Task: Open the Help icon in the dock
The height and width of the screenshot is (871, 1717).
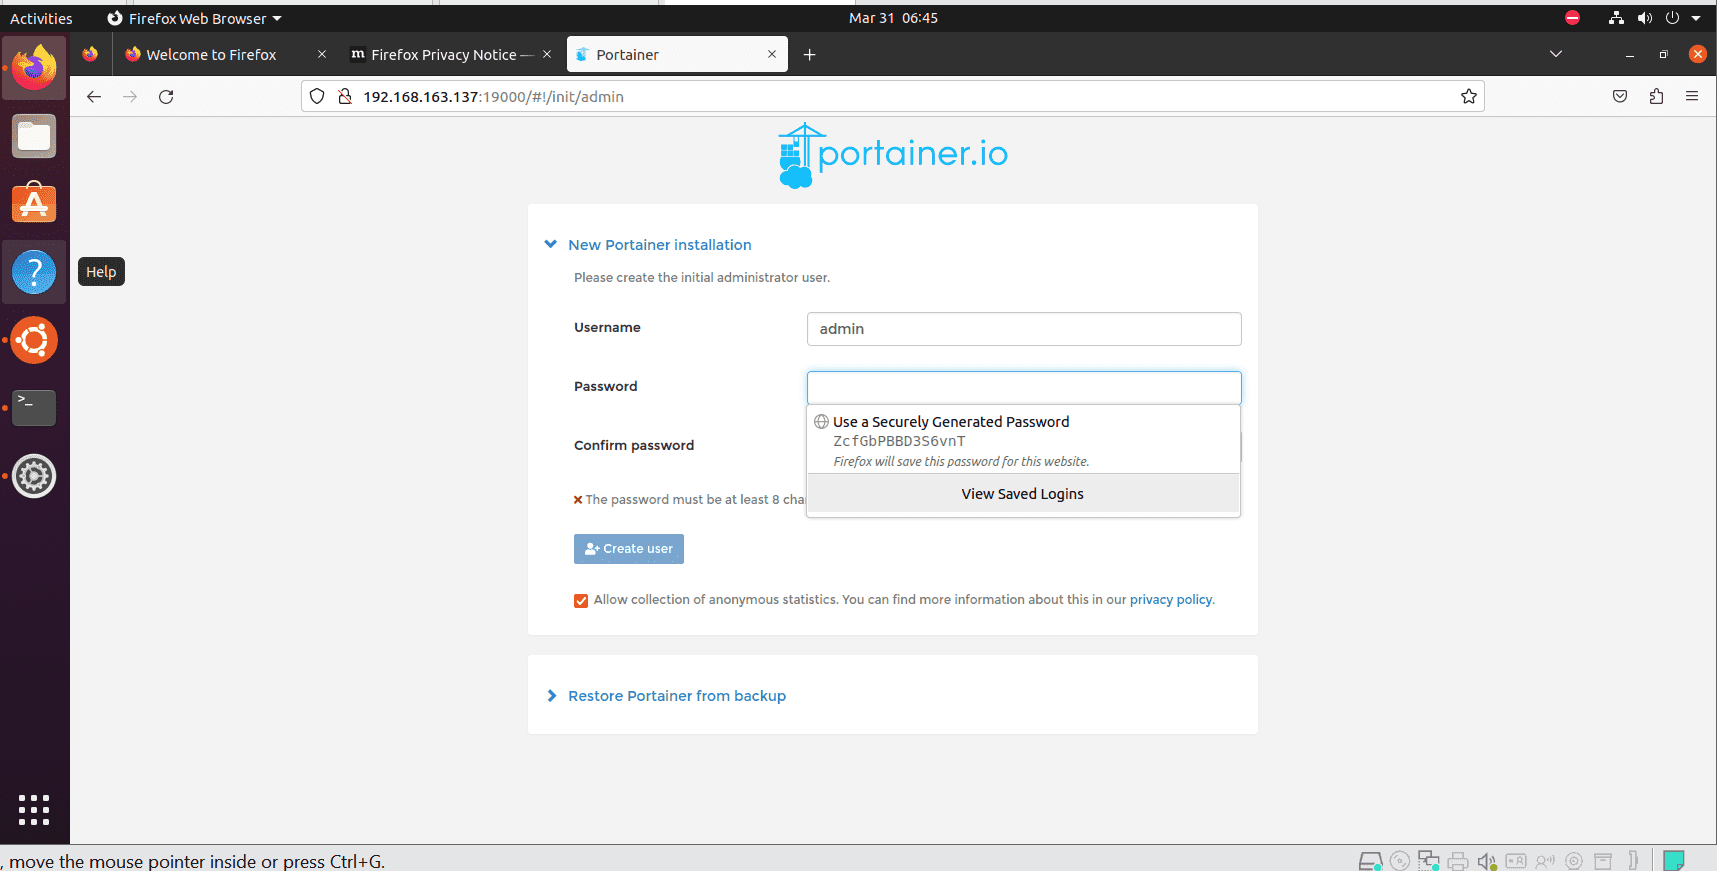Action: pyautogui.click(x=34, y=272)
